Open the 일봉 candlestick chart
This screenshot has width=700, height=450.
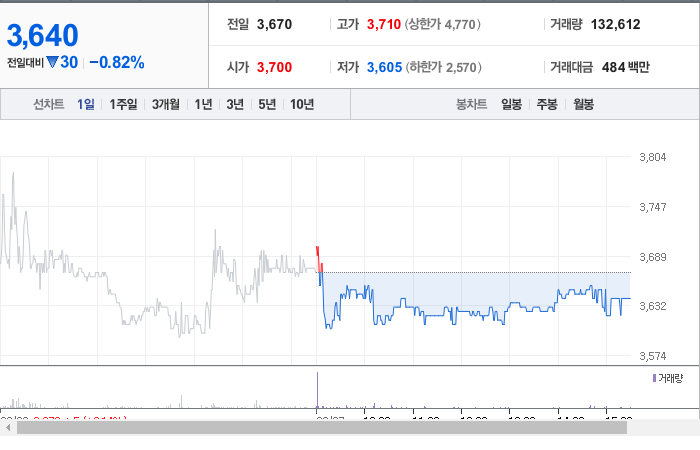512,104
